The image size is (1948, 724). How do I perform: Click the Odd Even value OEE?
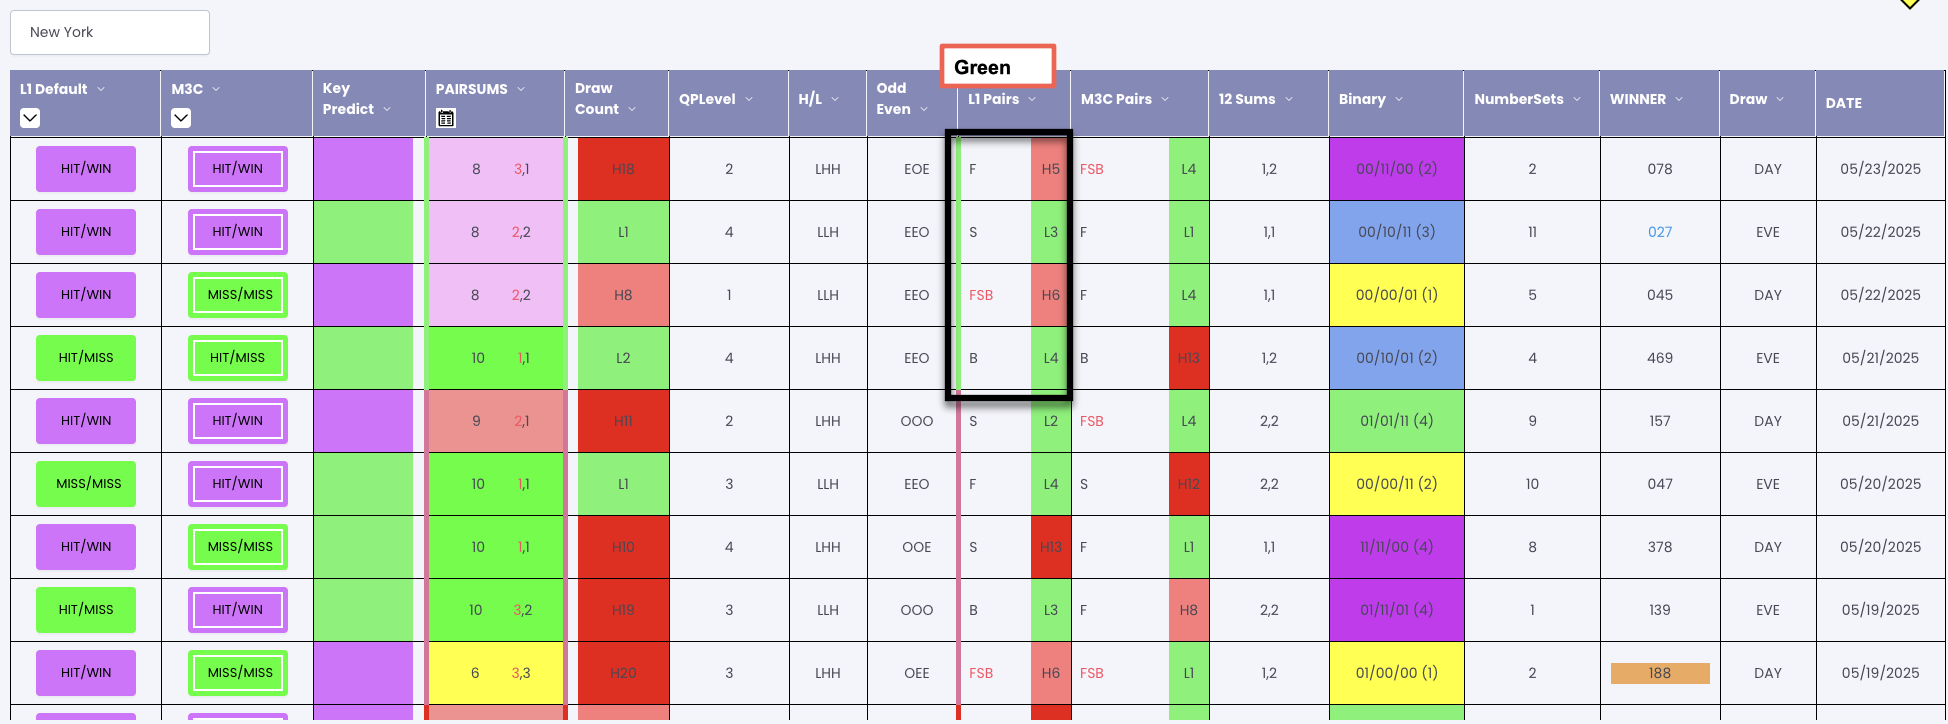[917, 673]
